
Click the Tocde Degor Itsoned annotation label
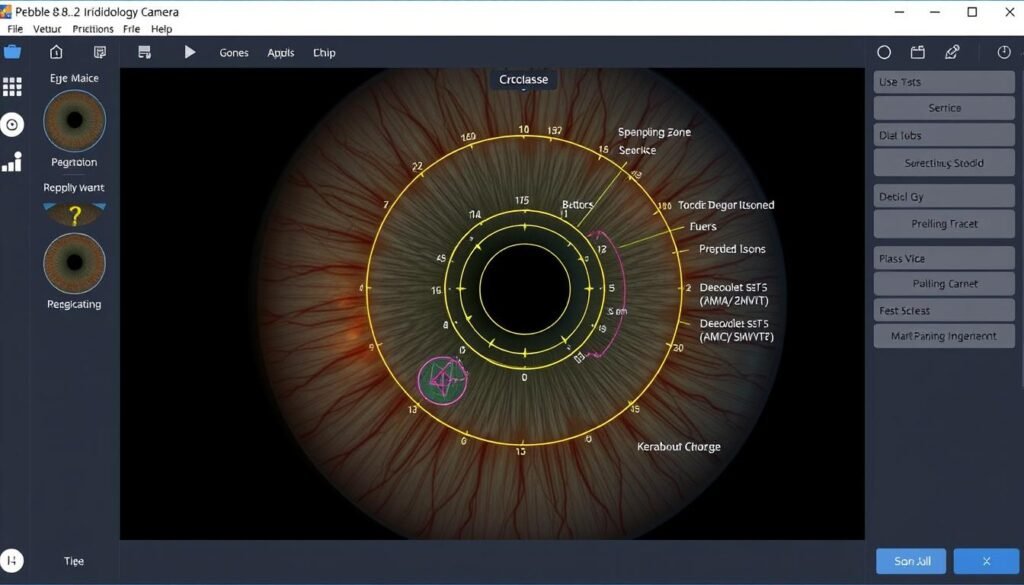point(726,205)
